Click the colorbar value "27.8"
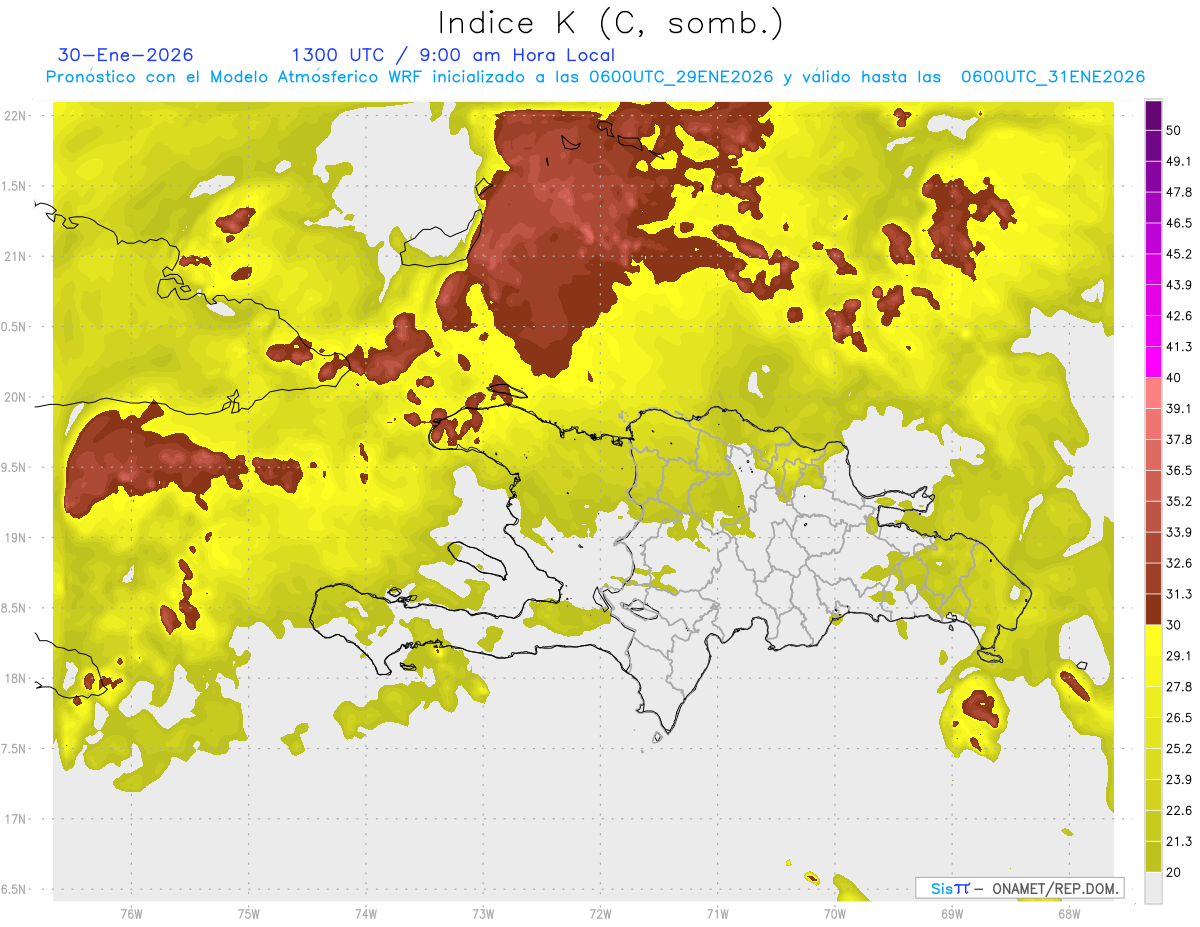The height and width of the screenshot is (927, 1200). point(1179,687)
